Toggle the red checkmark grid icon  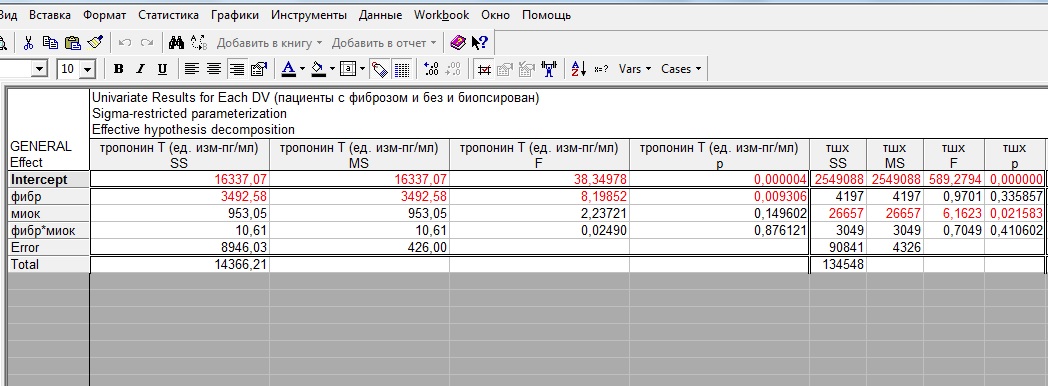pos(484,69)
